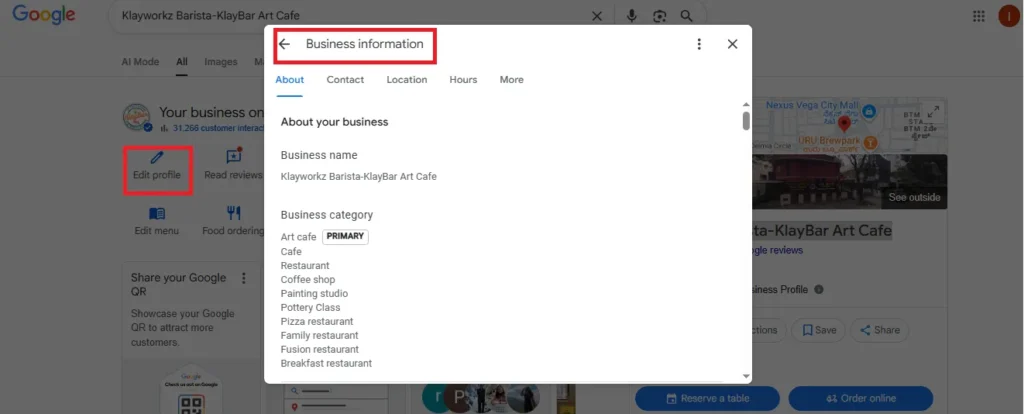
Task: Open Read reviews on the profile
Action: tap(233, 165)
